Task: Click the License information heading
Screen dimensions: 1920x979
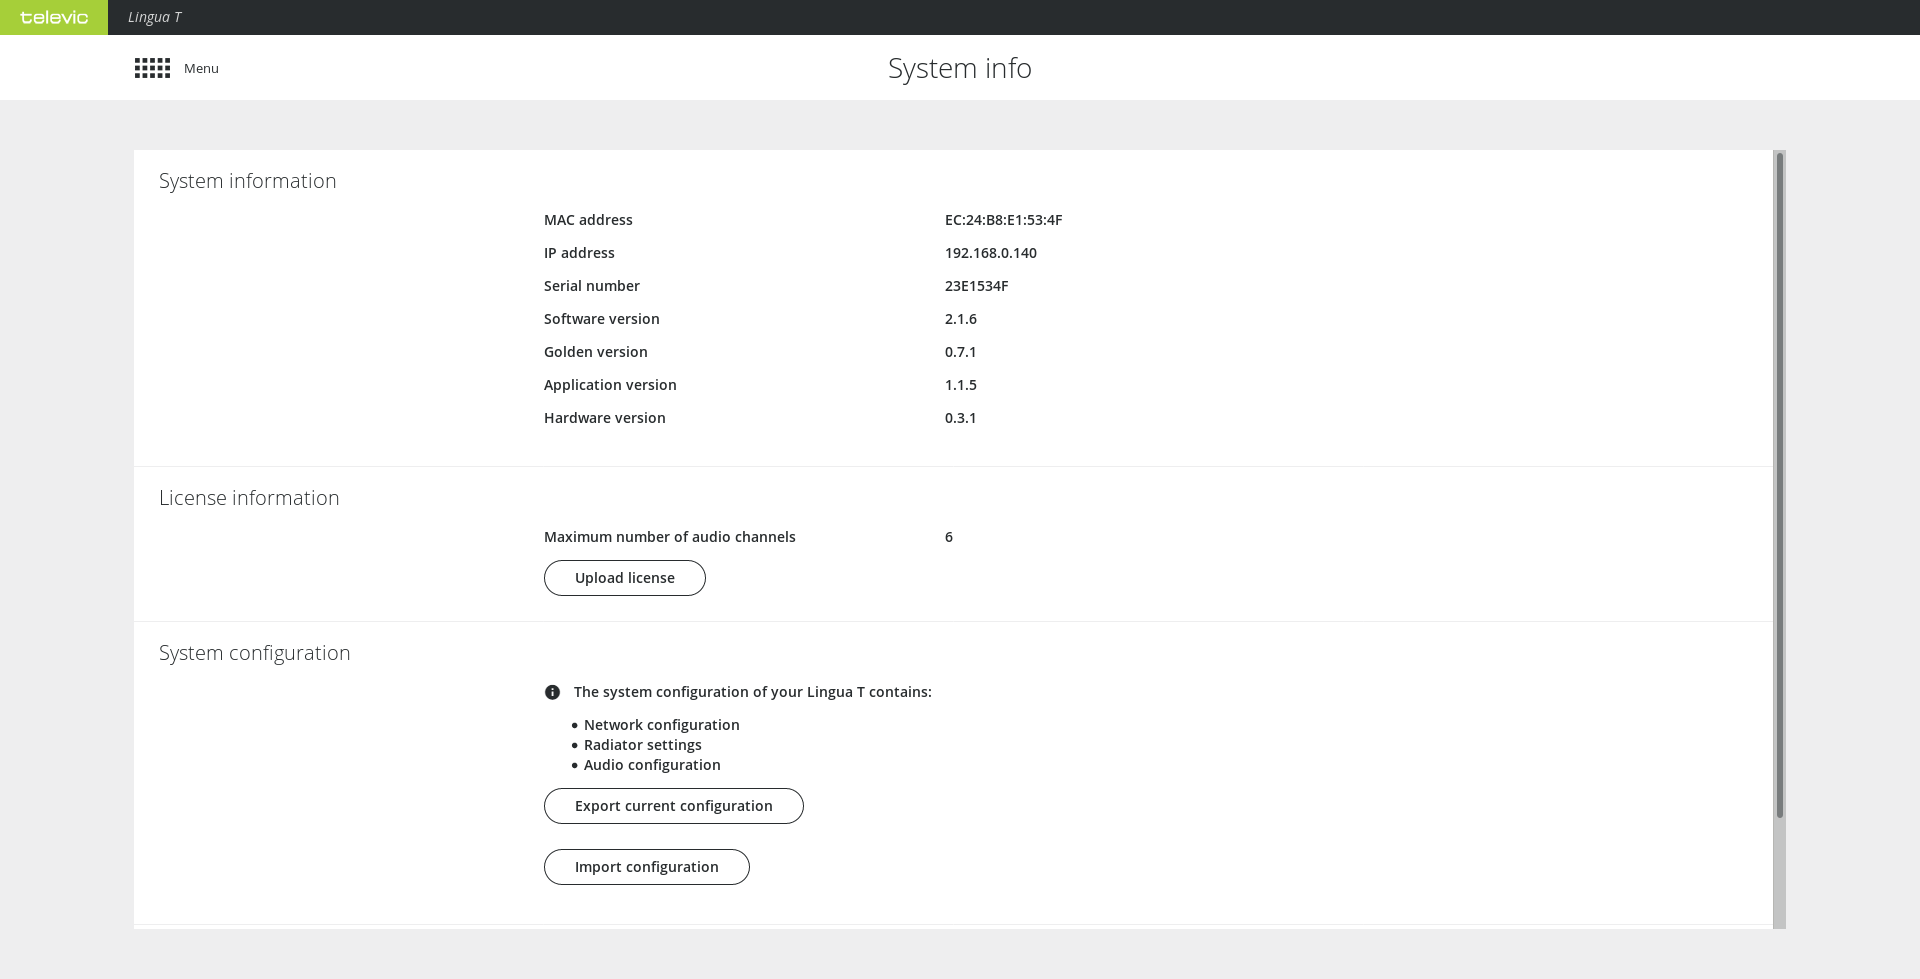Action: click(249, 498)
